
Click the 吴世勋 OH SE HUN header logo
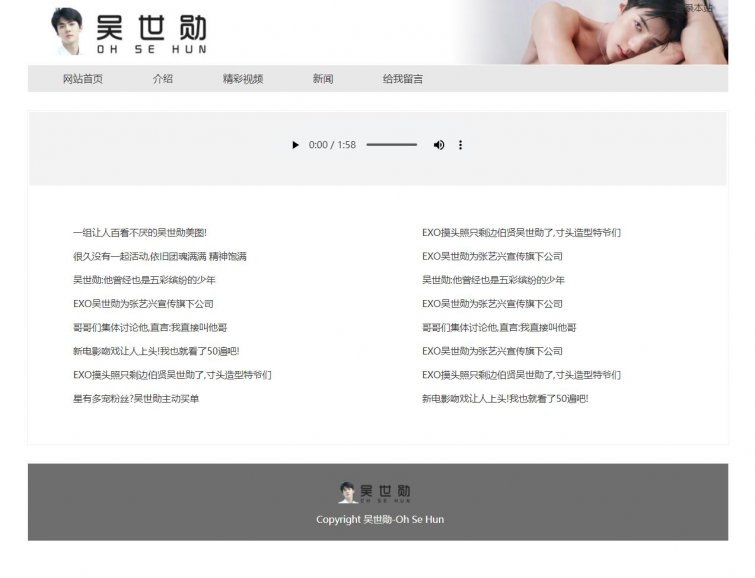(129, 32)
